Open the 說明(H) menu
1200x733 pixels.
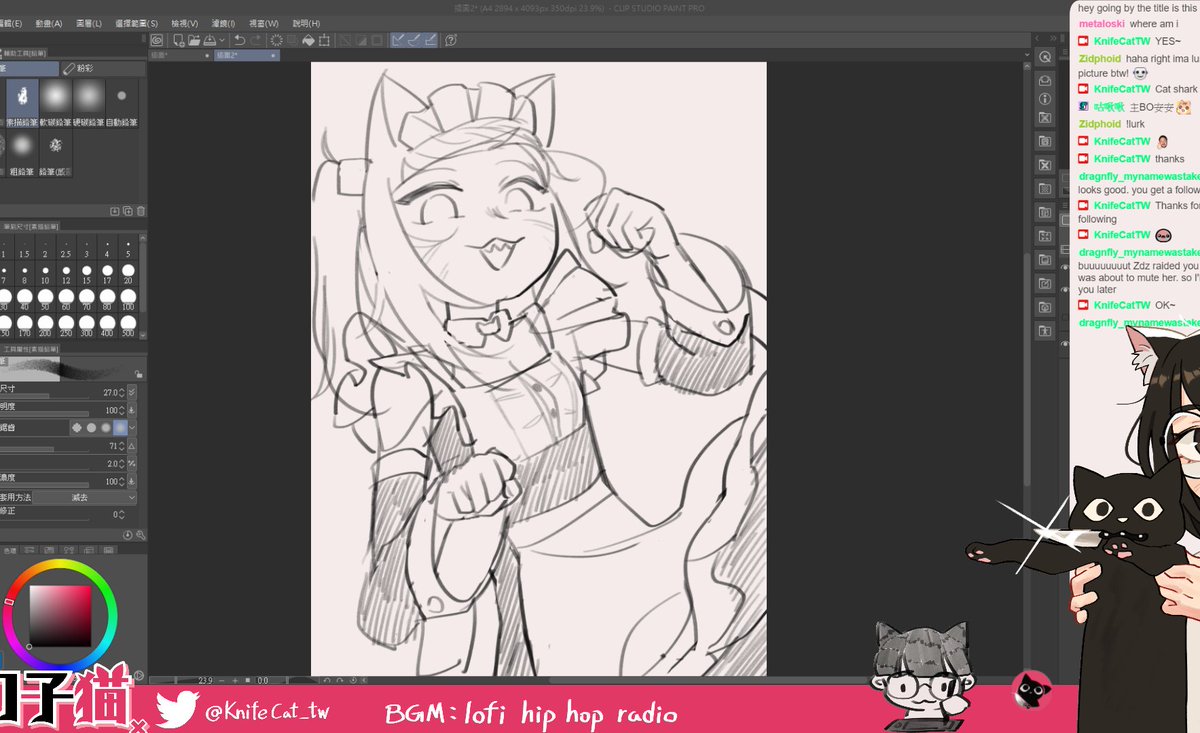tap(307, 23)
